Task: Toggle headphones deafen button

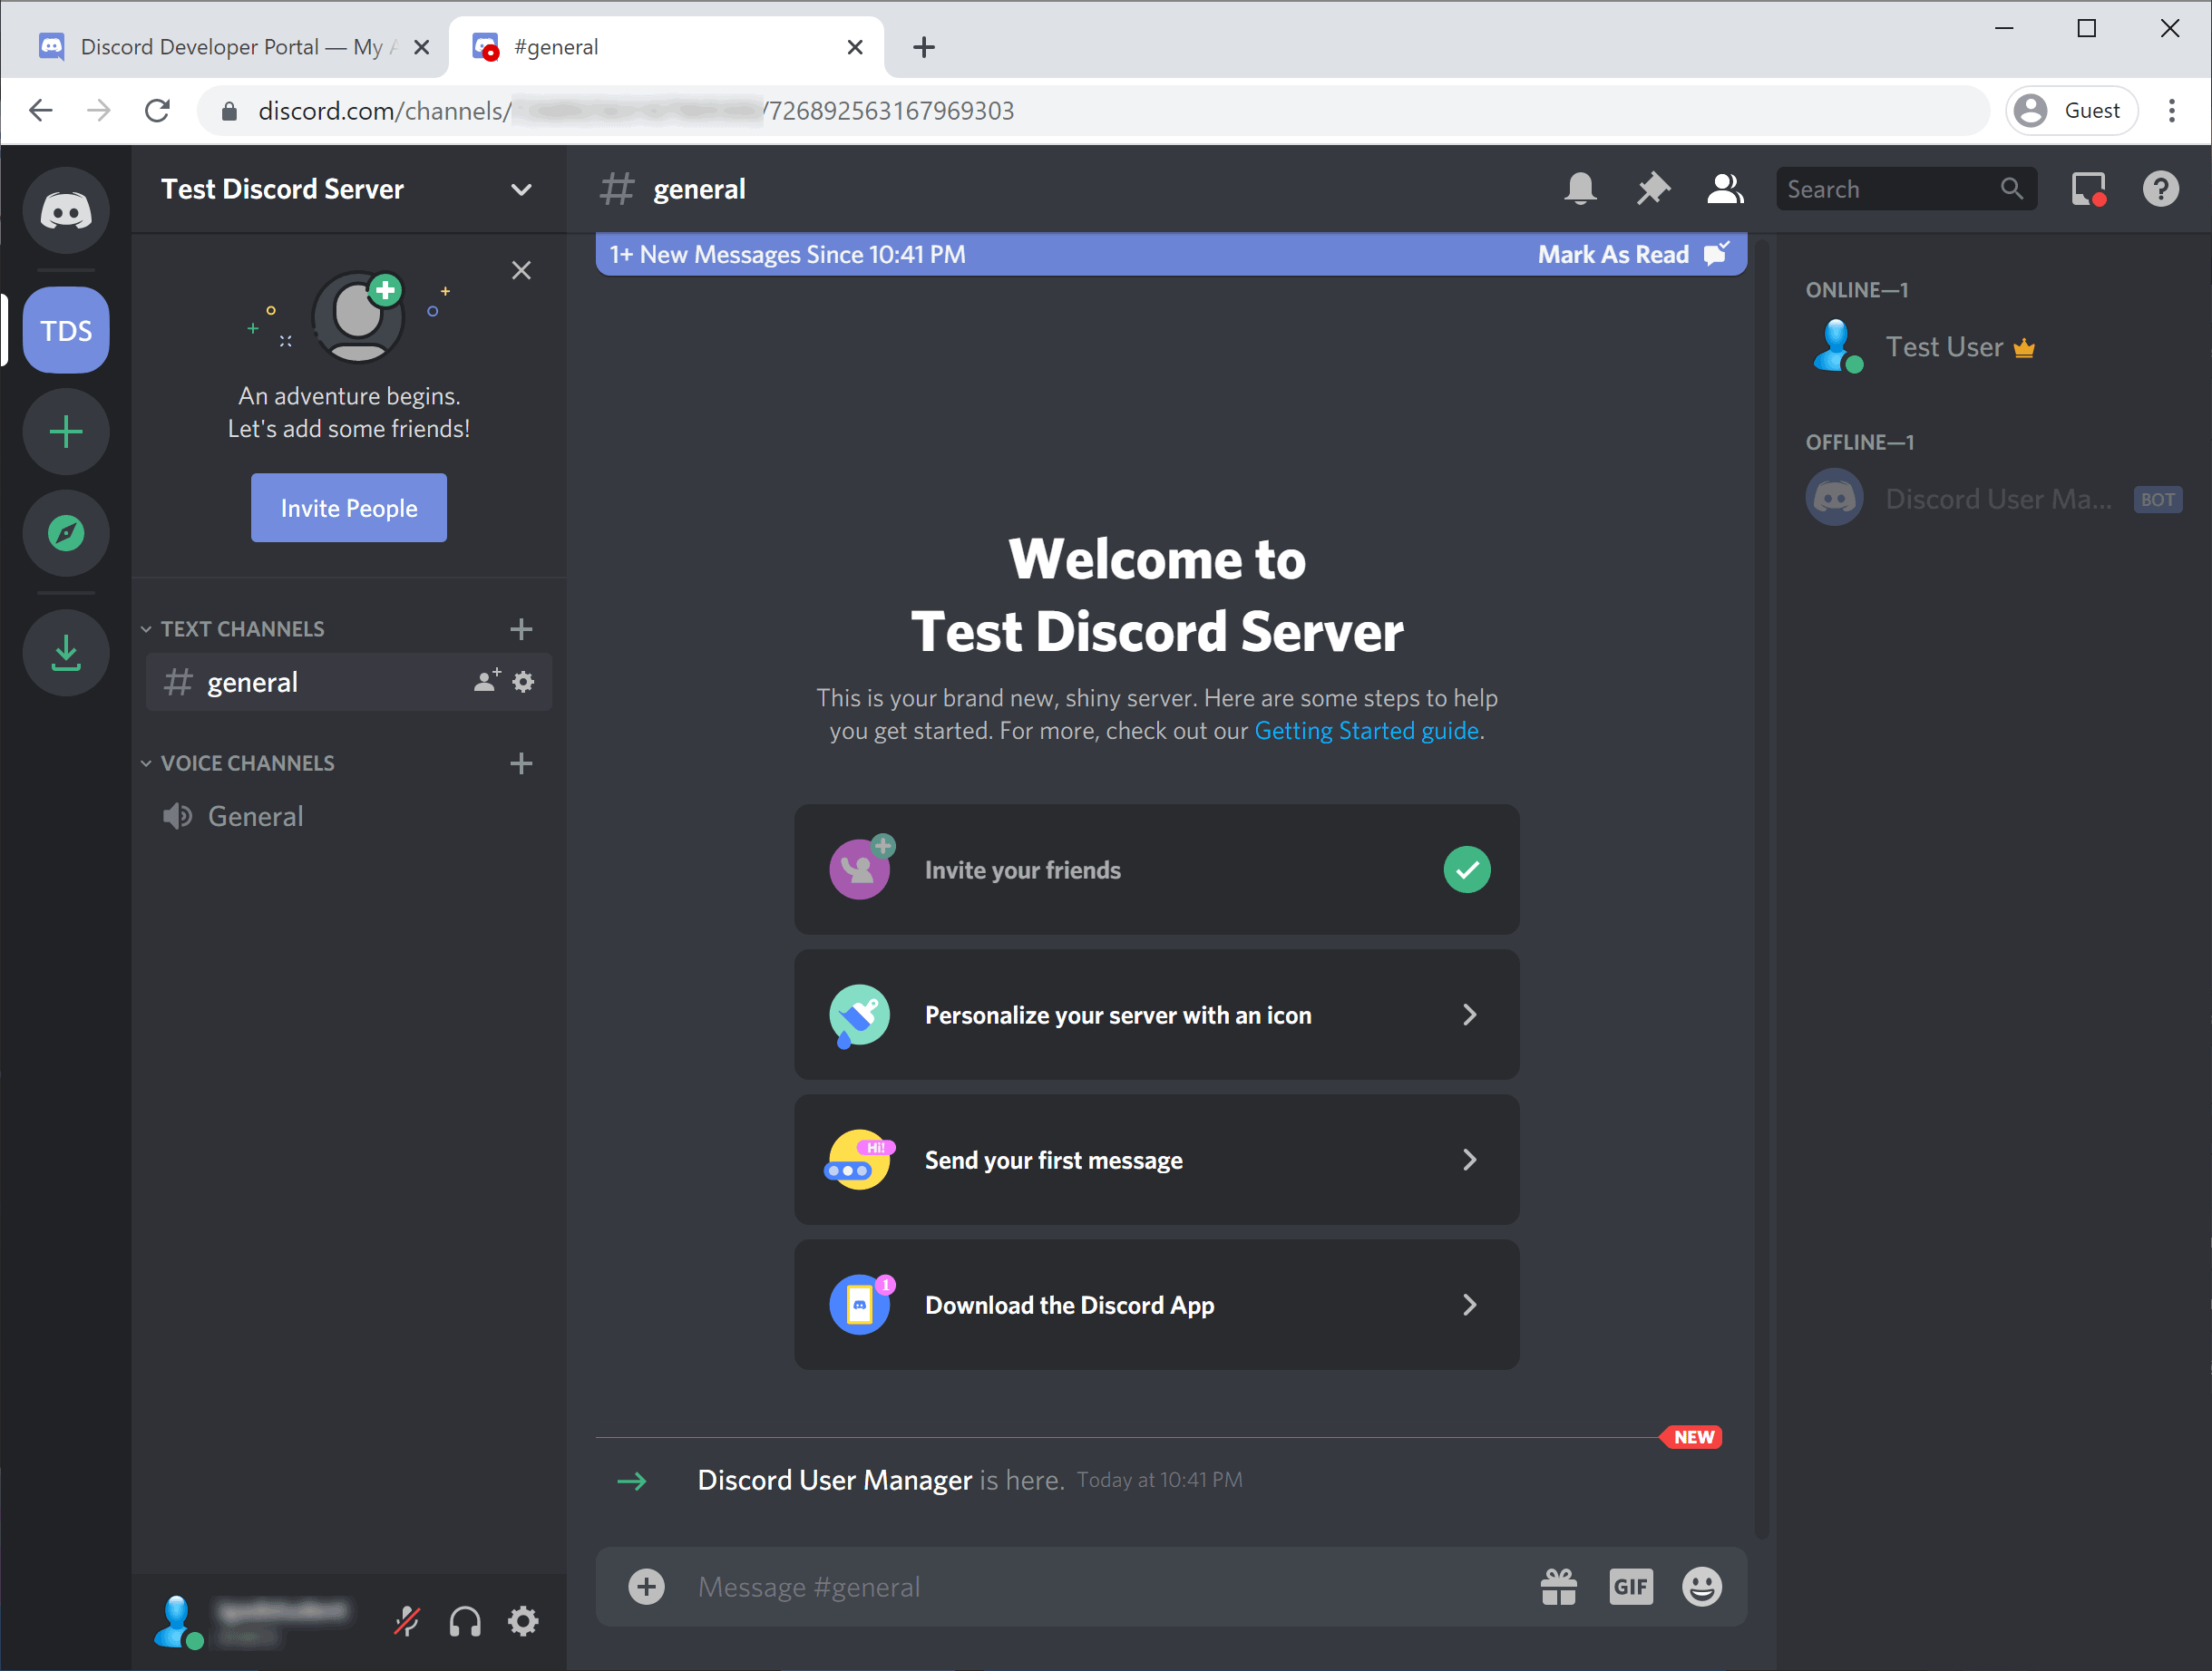Action: pyautogui.click(x=465, y=1621)
